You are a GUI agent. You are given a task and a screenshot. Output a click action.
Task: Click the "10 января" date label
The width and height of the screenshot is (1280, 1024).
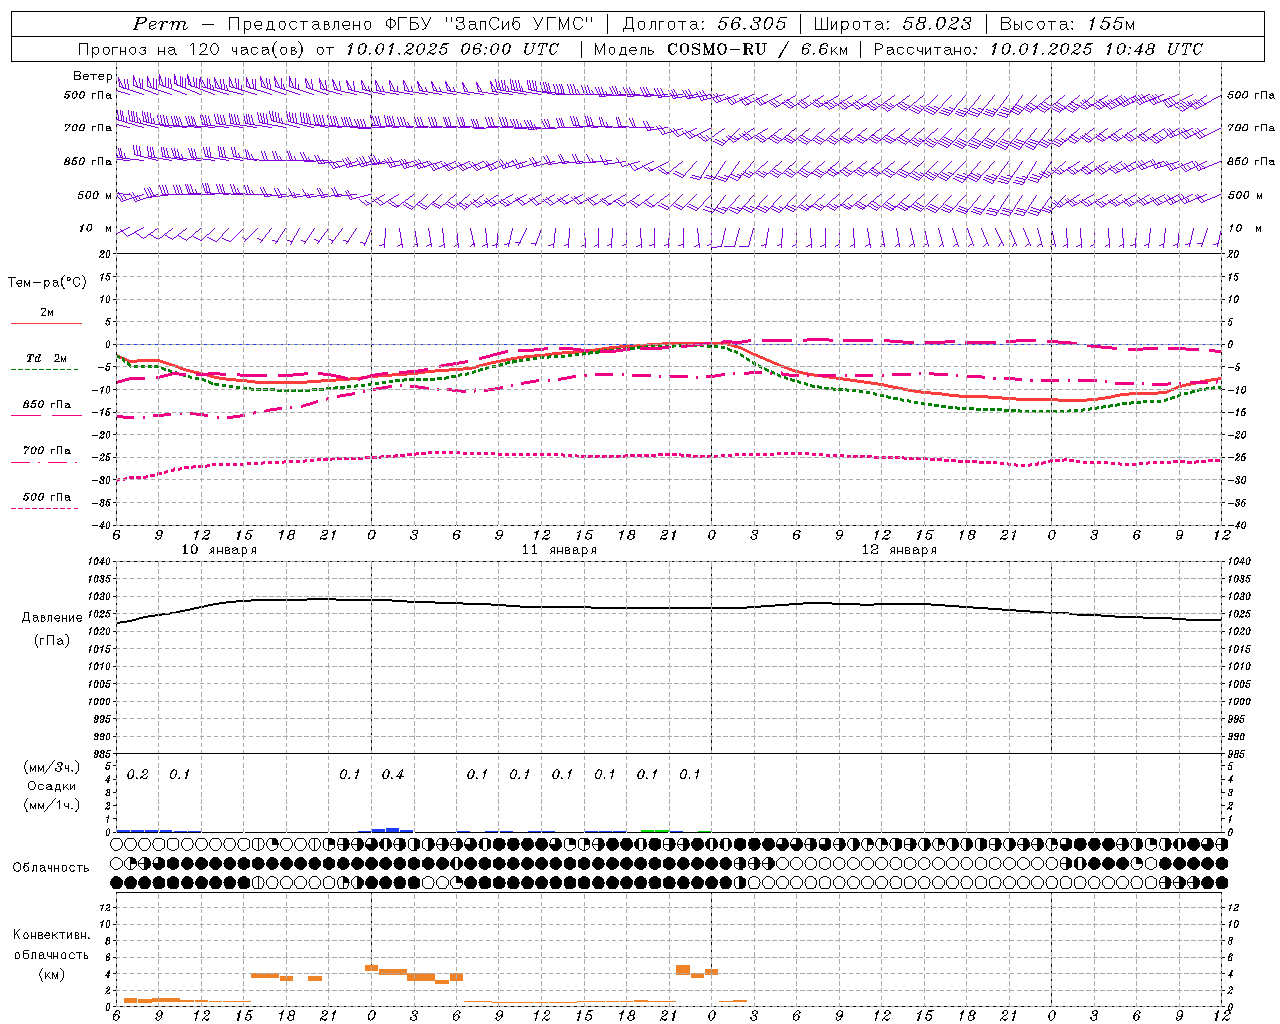coord(219,550)
